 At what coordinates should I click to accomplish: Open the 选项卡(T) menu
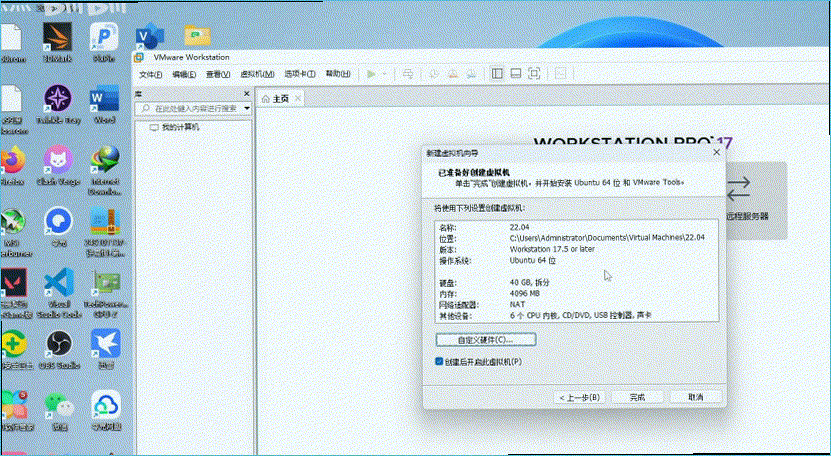[x=300, y=74]
